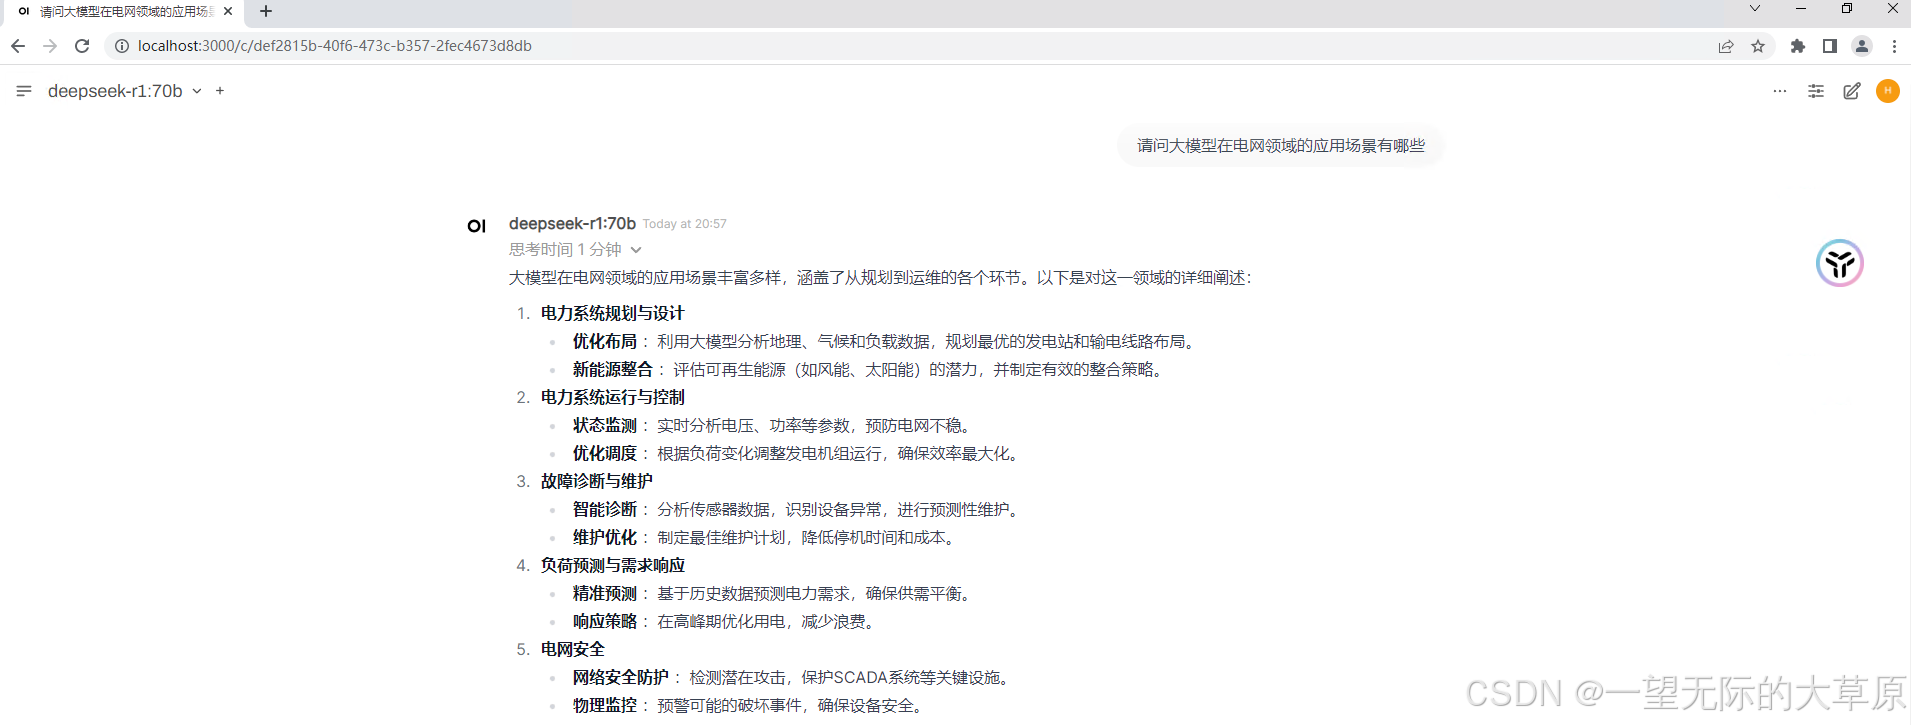Click the bullet term 物理监控
The height and width of the screenshot is (725, 1911).
[605, 706]
